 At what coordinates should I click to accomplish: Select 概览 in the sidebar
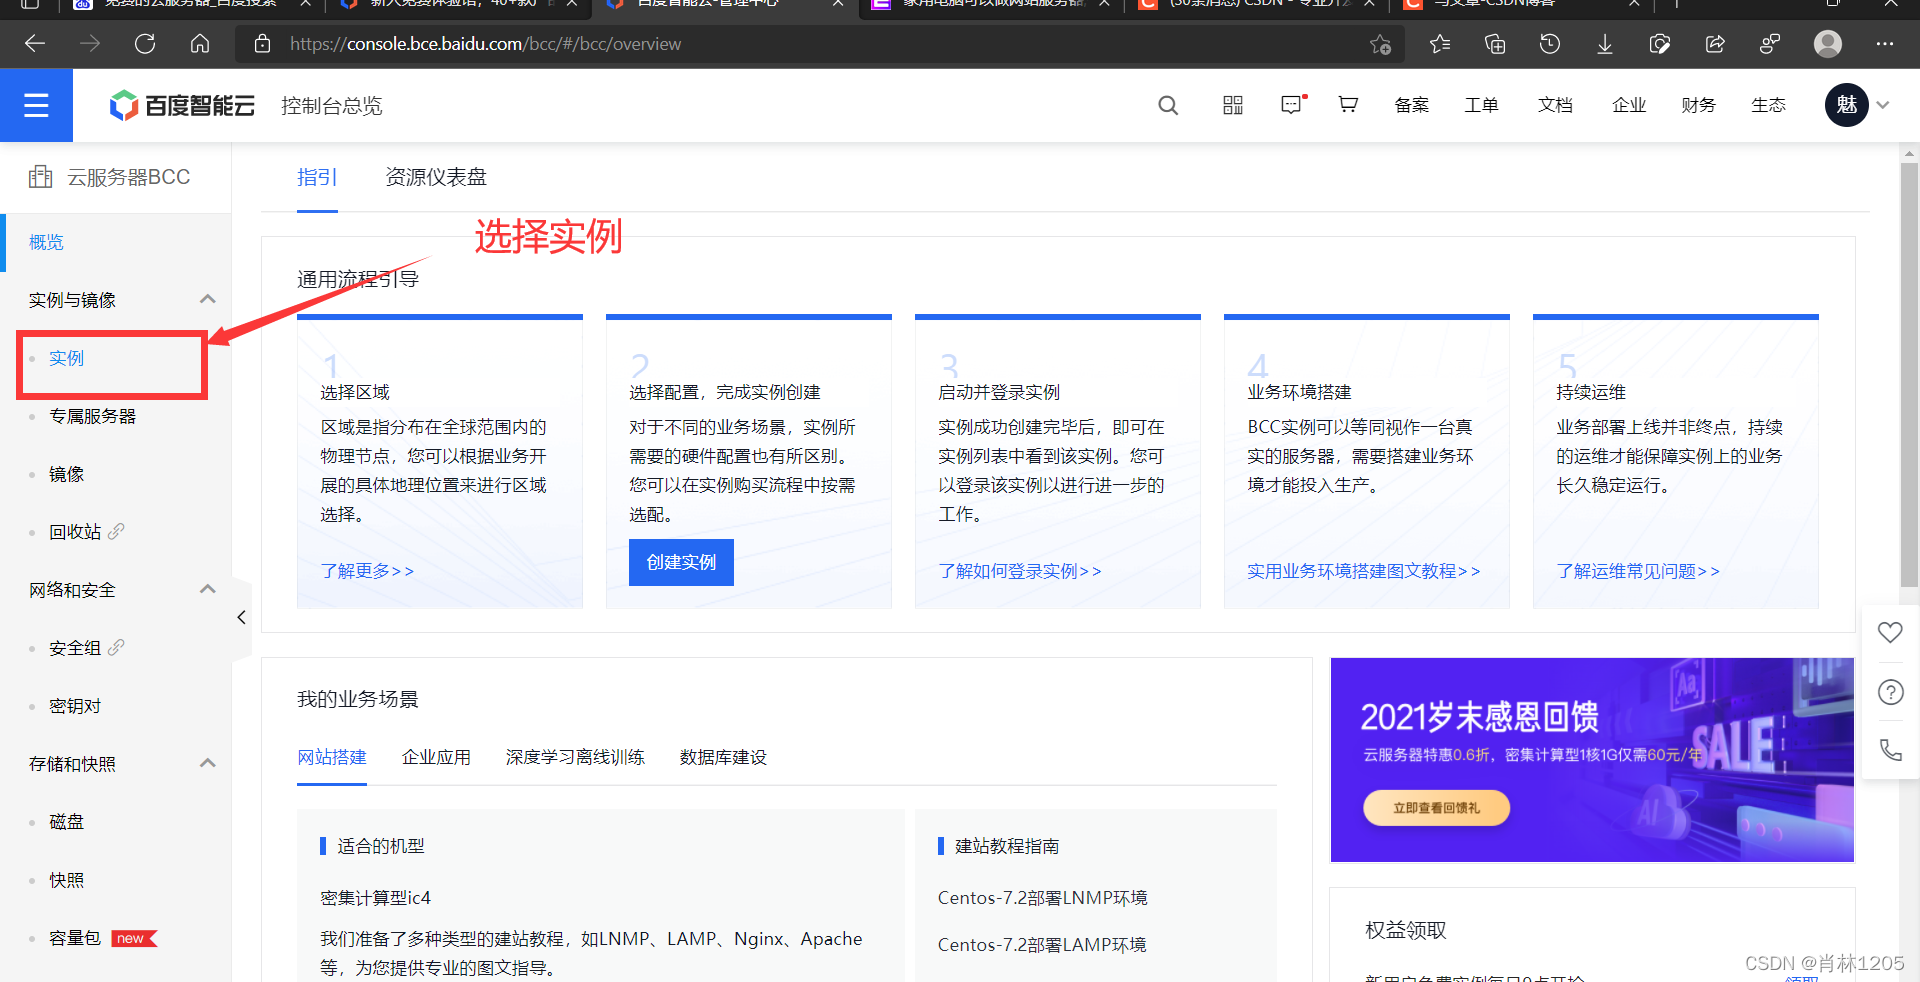[46, 242]
